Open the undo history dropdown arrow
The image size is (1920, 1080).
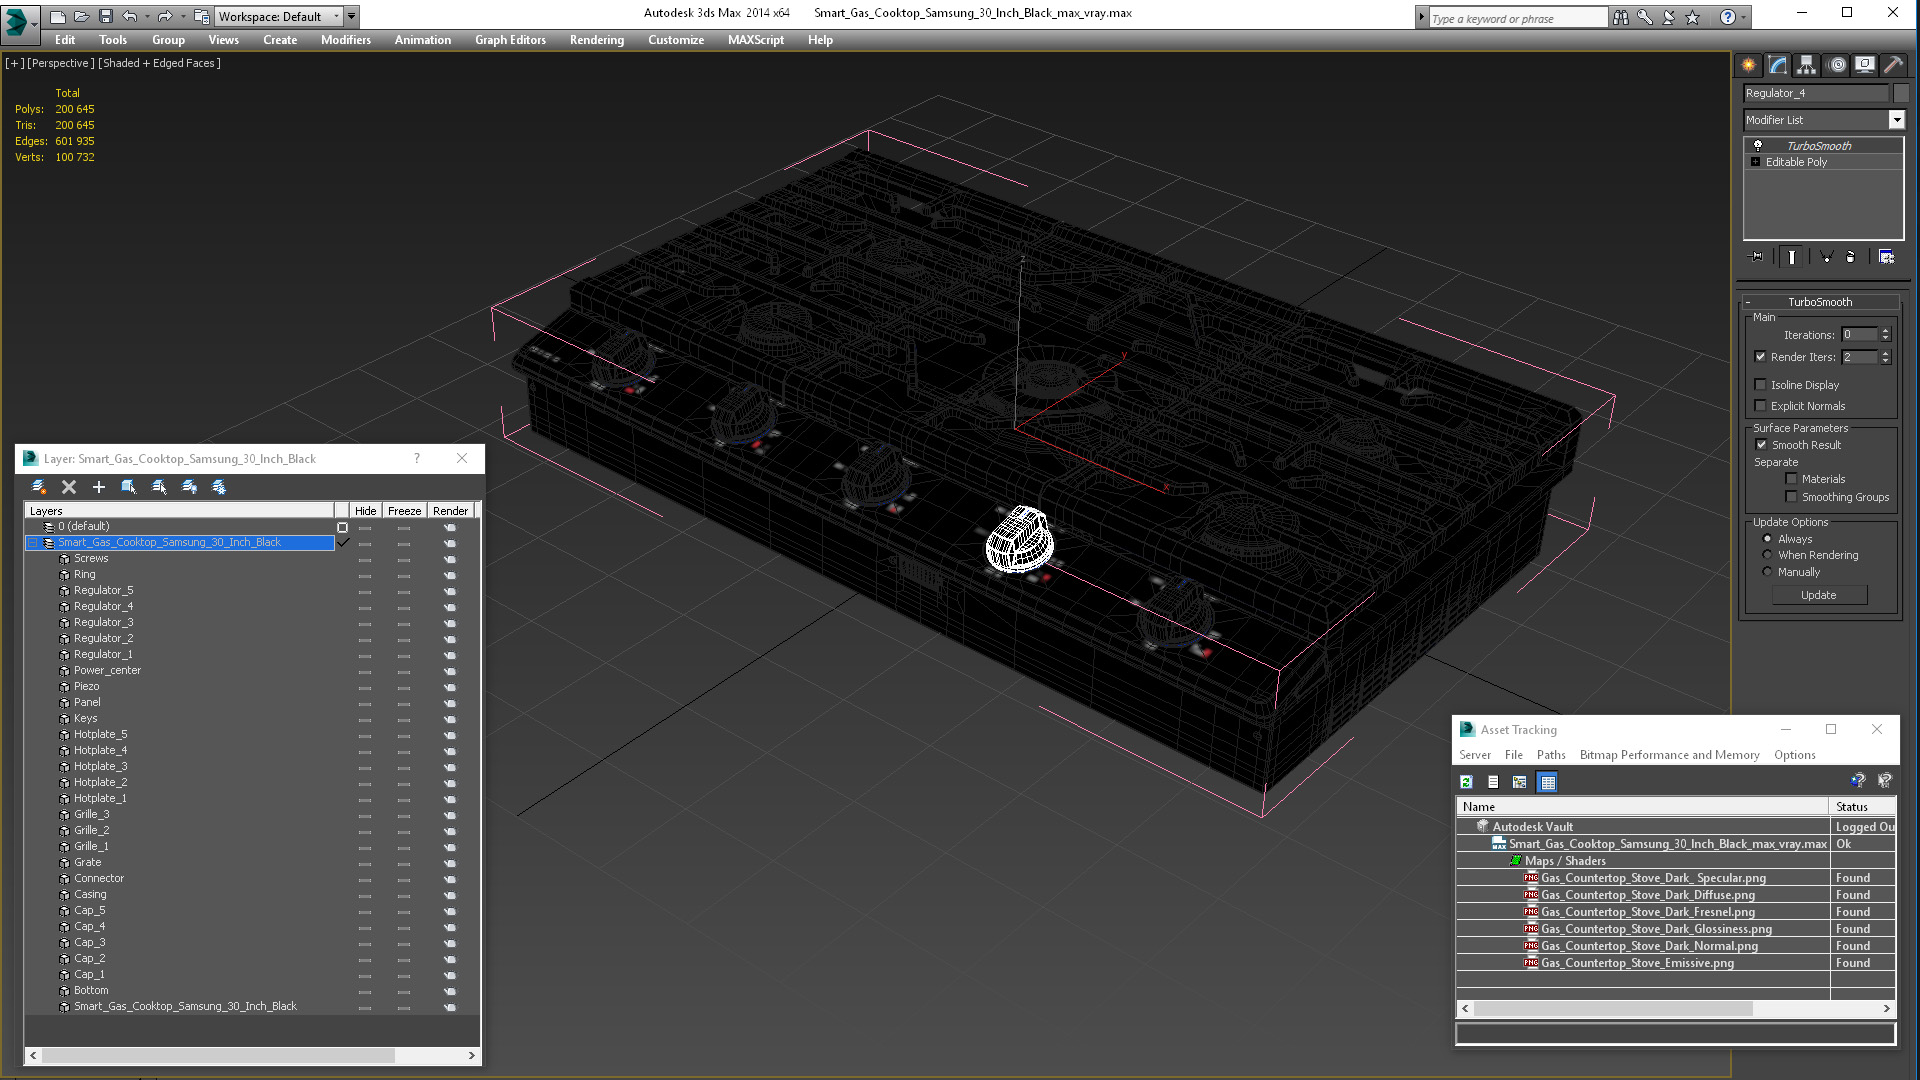coord(146,16)
